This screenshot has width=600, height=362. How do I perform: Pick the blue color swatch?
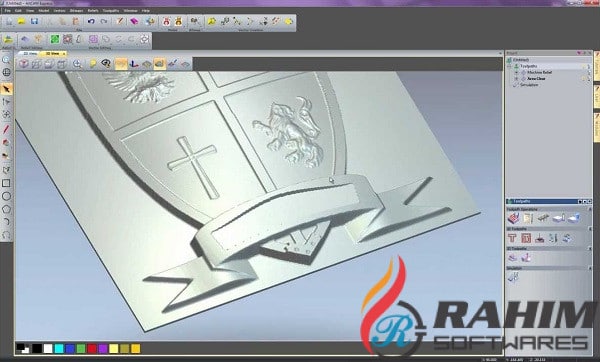coord(70,349)
